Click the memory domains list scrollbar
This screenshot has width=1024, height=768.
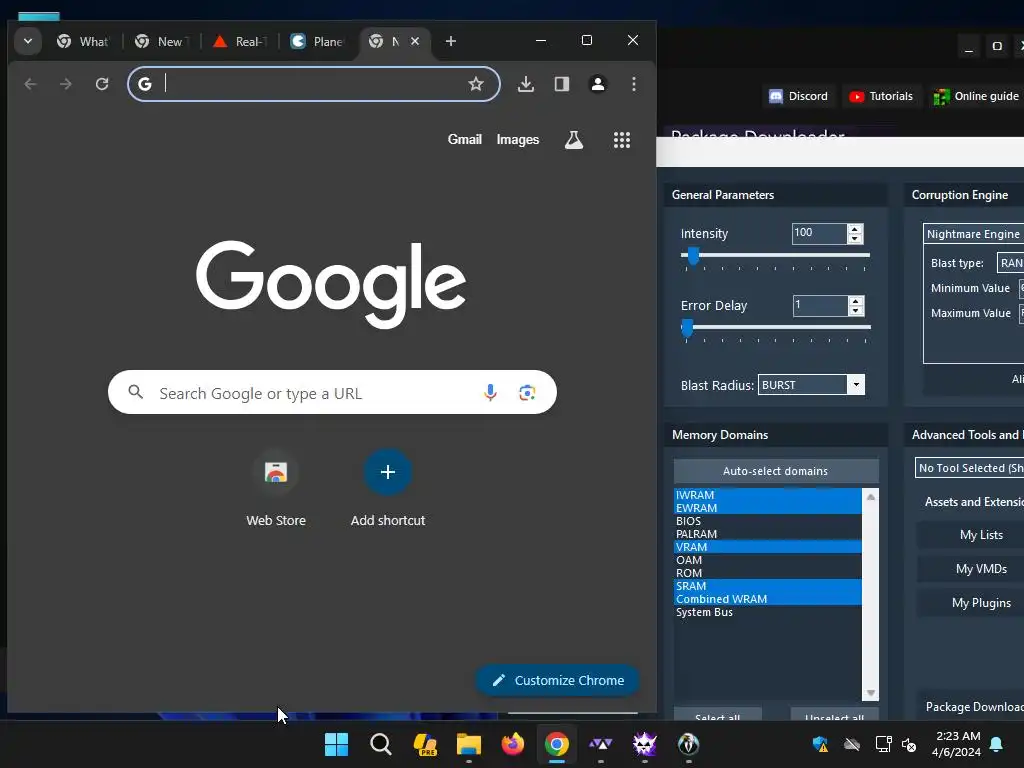click(871, 594)
